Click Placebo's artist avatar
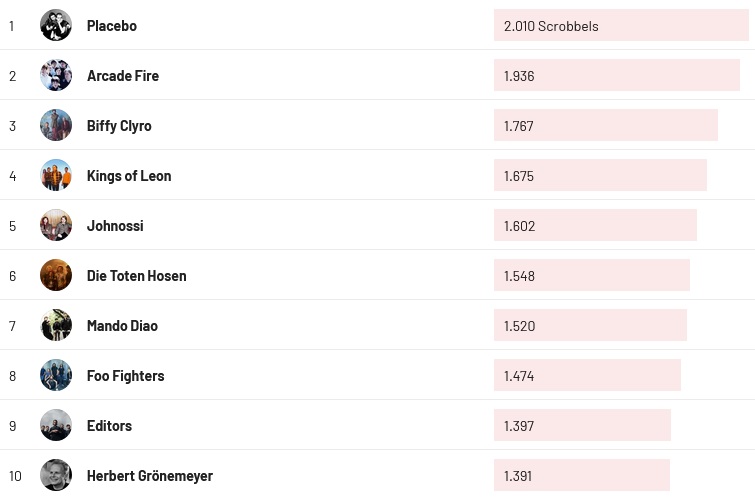Image resolution: width=755 pixels, height=498 pixels. [56, 25]
